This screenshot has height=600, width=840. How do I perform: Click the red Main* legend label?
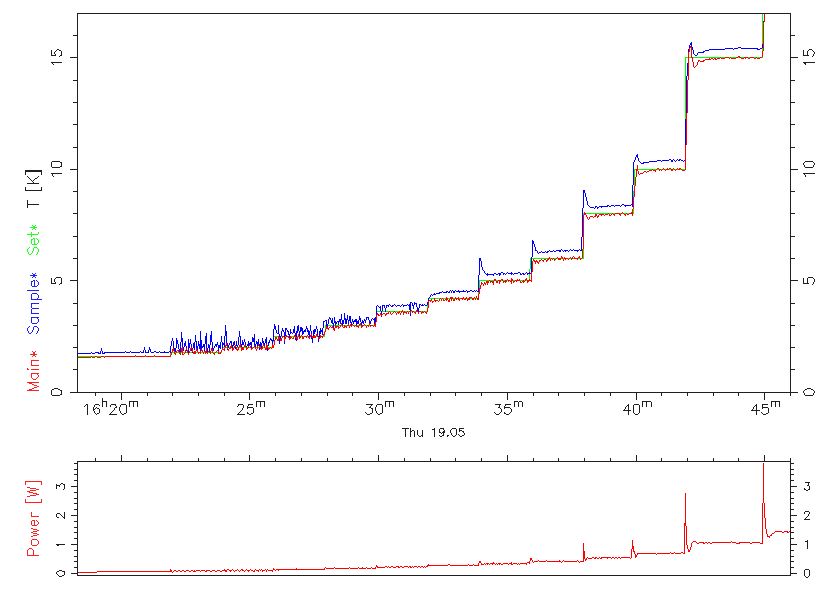click(35, 371)
